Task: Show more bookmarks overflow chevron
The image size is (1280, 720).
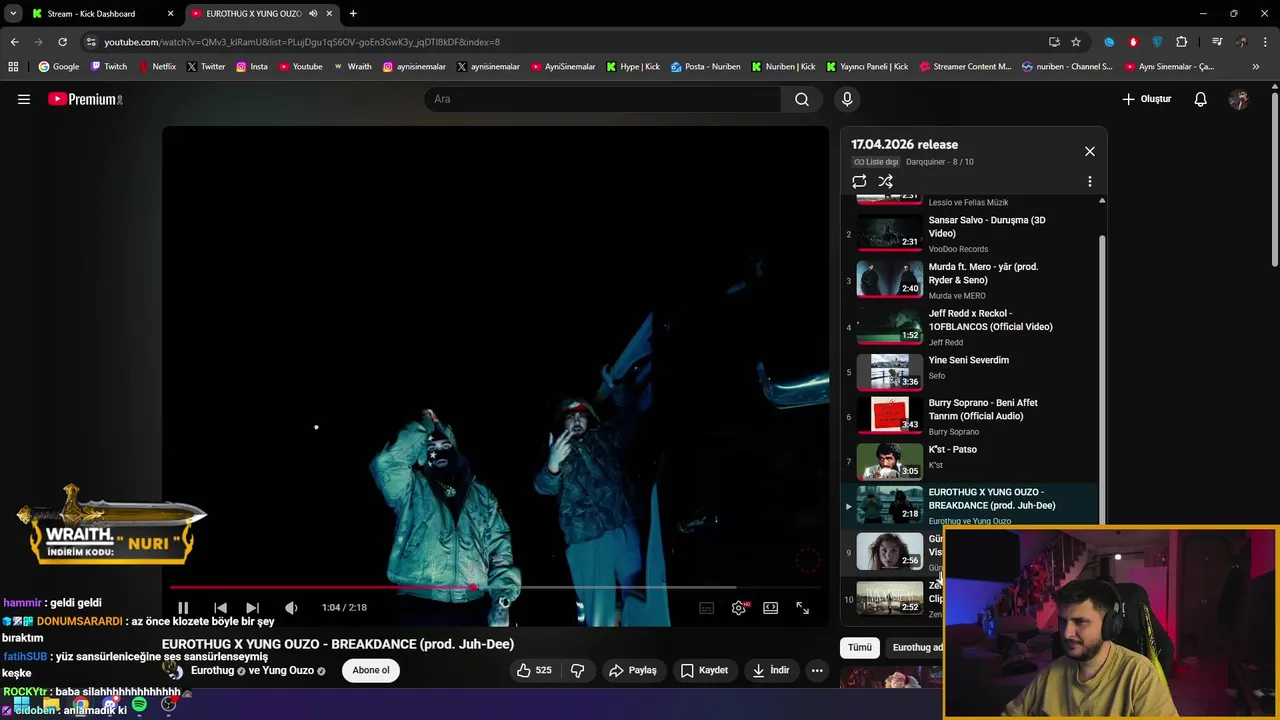Action: coord(1256,67)
